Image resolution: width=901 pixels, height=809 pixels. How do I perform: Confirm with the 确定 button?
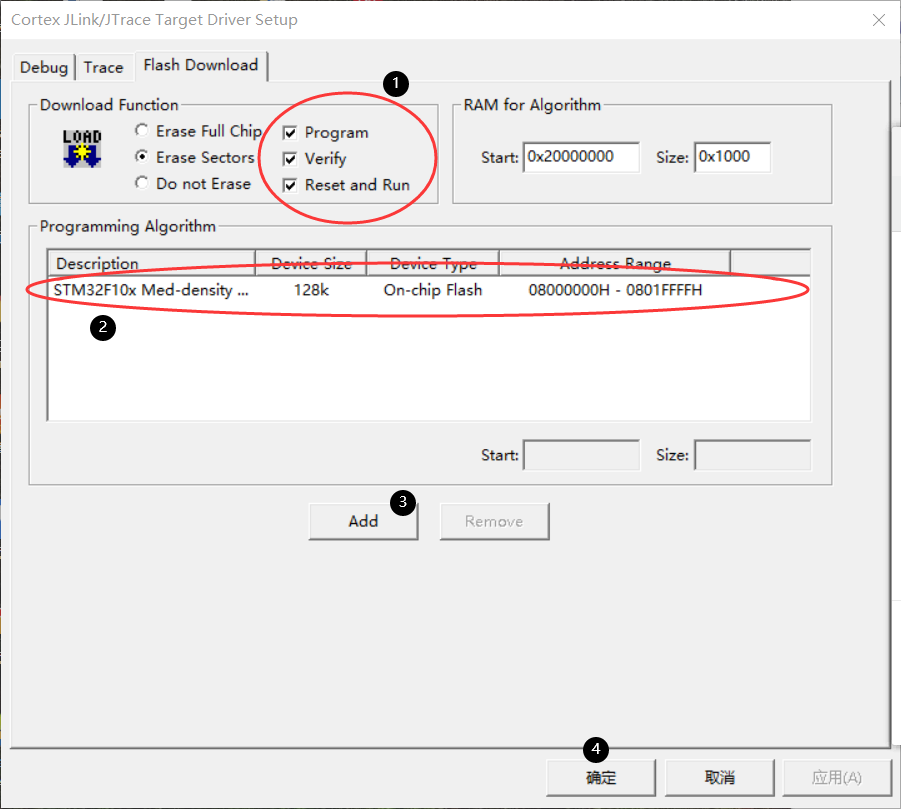[x=600, y=777]
